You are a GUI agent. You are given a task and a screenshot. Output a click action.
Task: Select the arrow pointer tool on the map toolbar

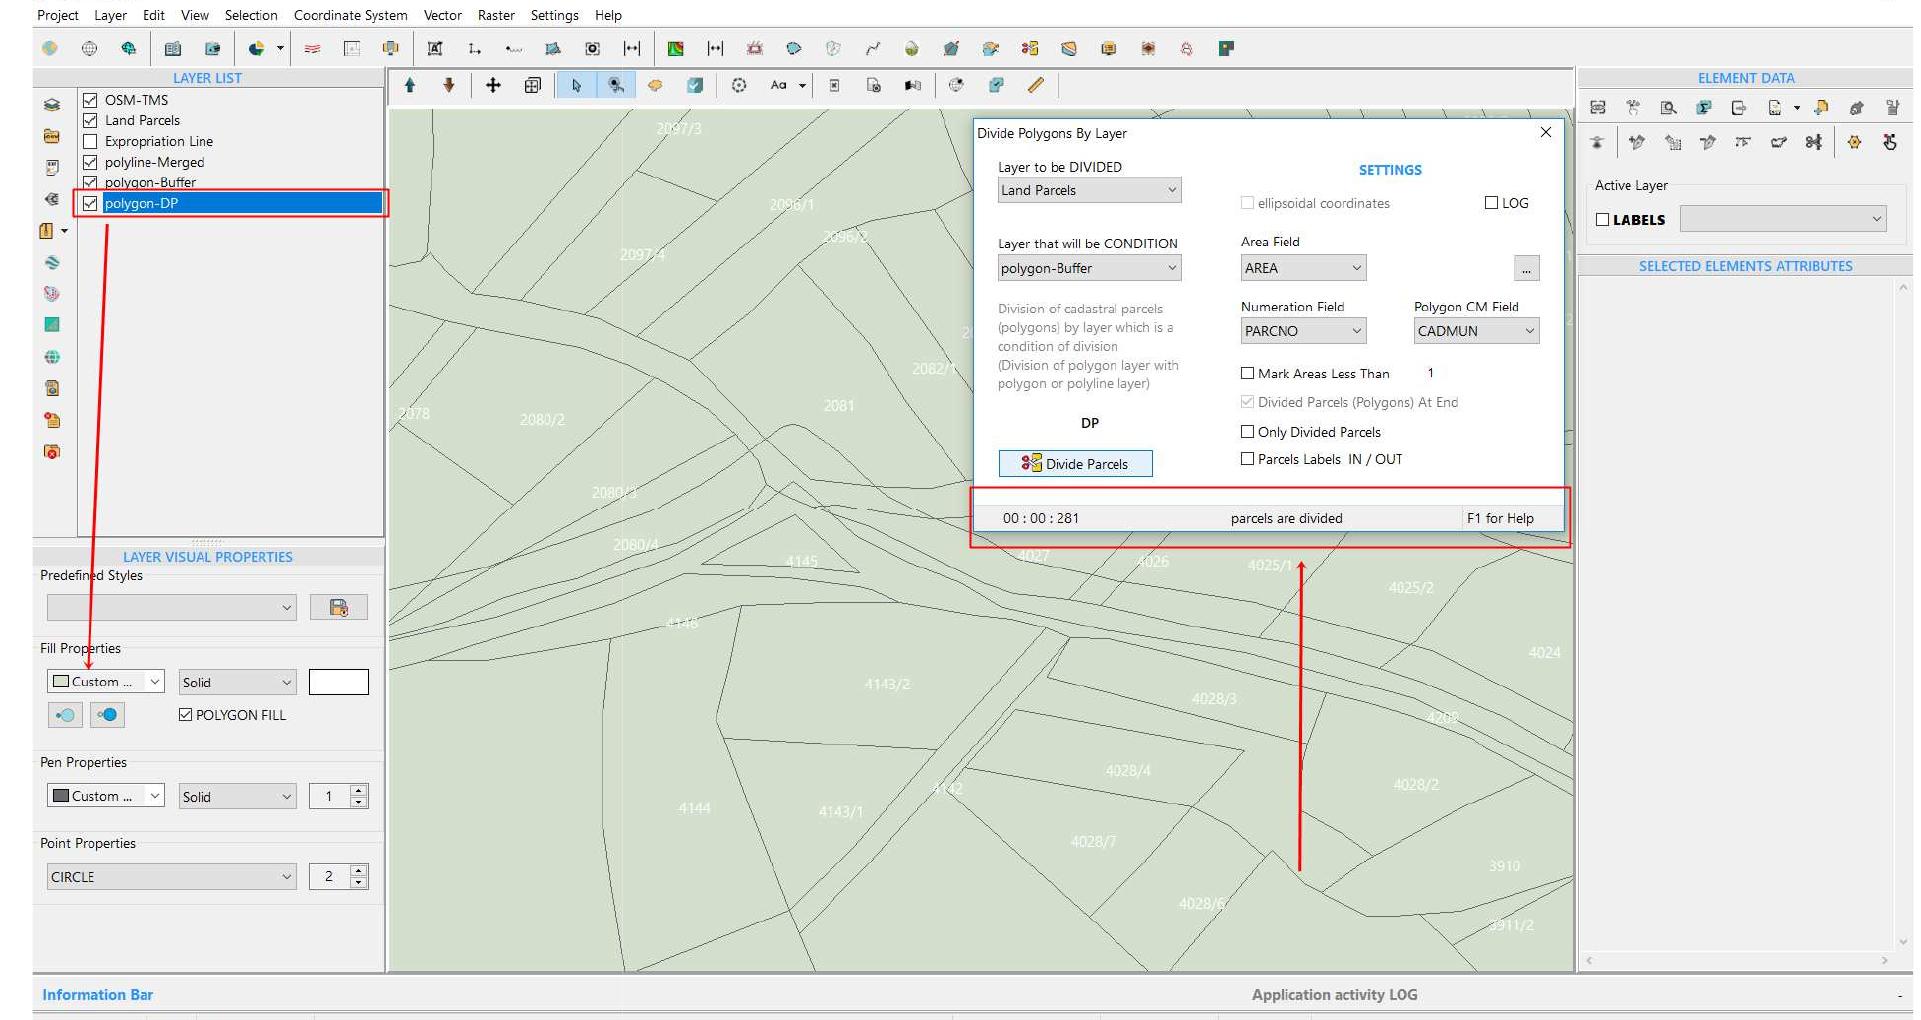coord(576,86)
